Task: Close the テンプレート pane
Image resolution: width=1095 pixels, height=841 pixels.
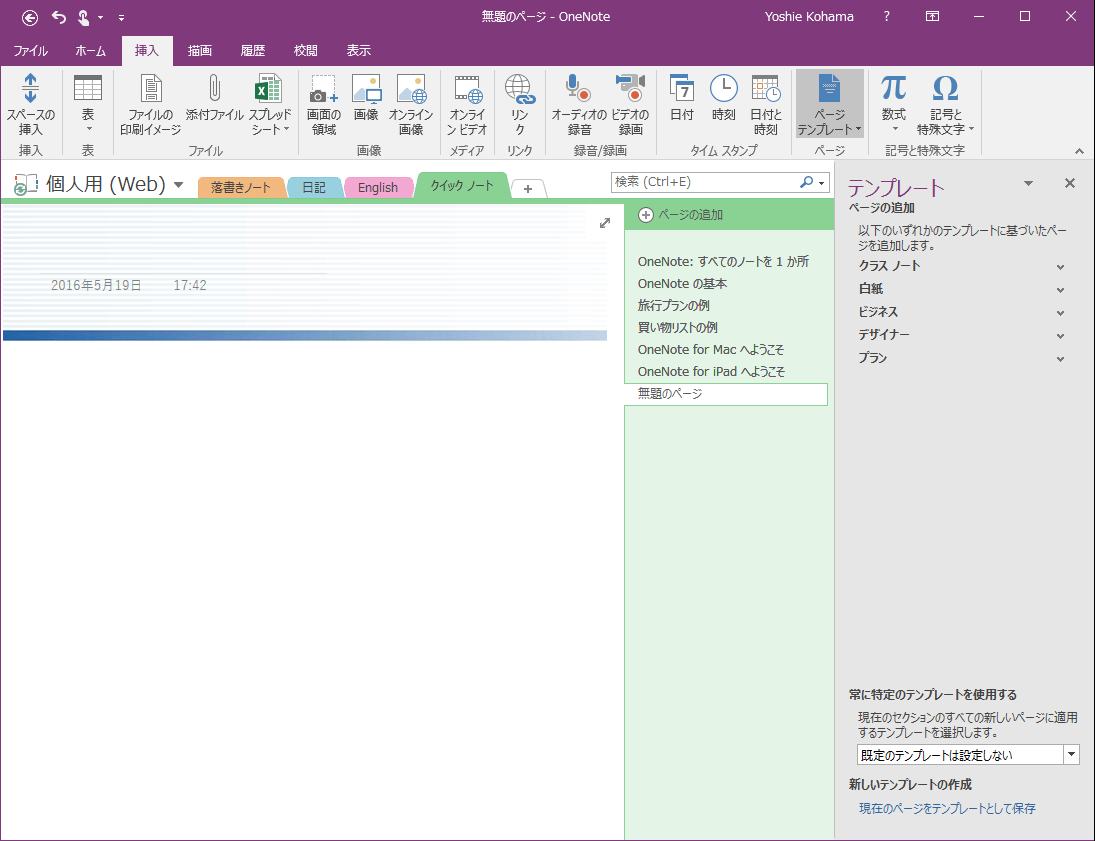Action: pyautogui.click(x=1069, y=183)
